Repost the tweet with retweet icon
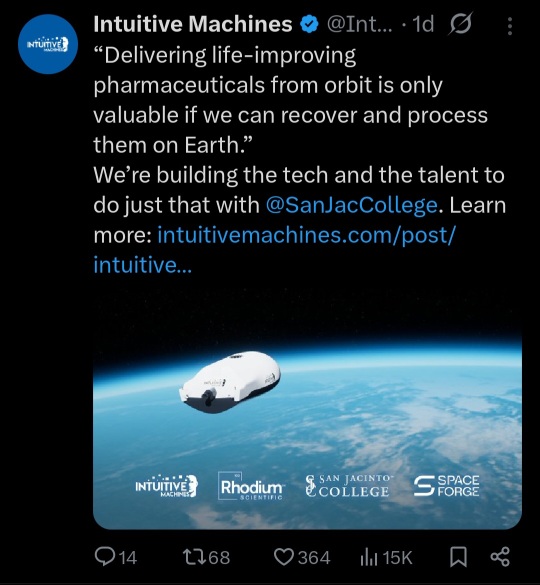This screenshot has height=585, width=540. pyautogui.click(x=194, y=557)
